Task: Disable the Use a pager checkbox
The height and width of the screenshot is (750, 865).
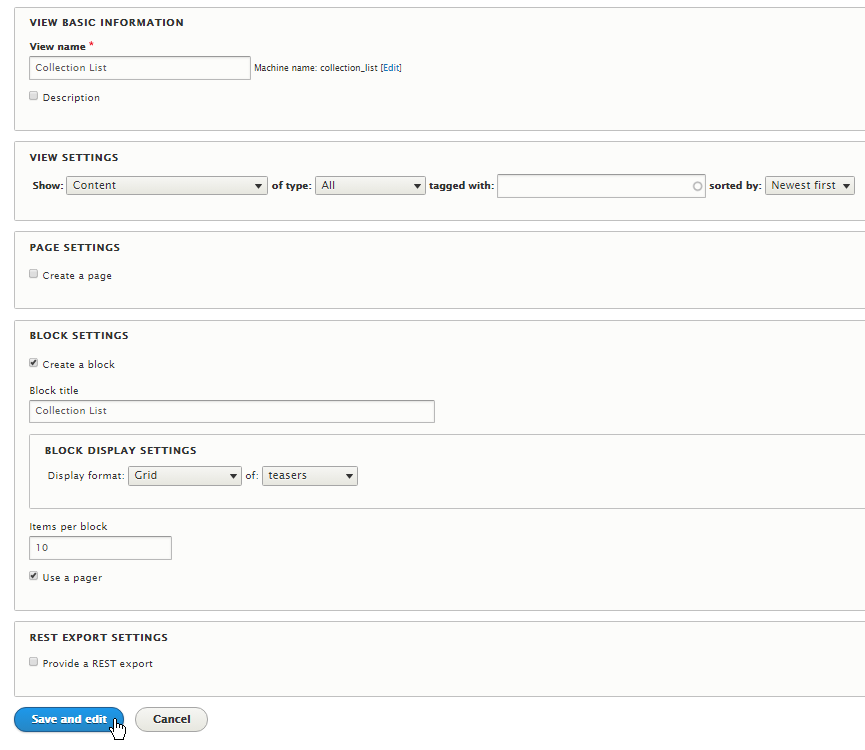Action: 33,575
